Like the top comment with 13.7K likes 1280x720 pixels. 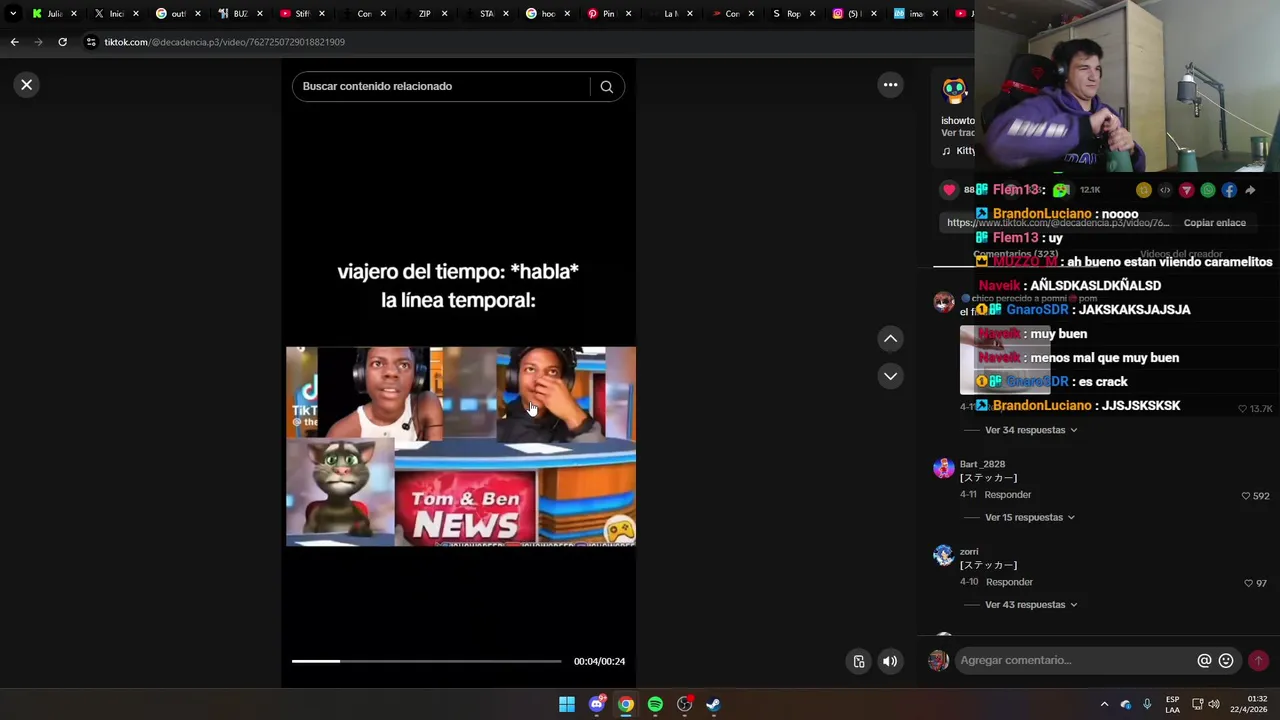[x=1255, y=409]
